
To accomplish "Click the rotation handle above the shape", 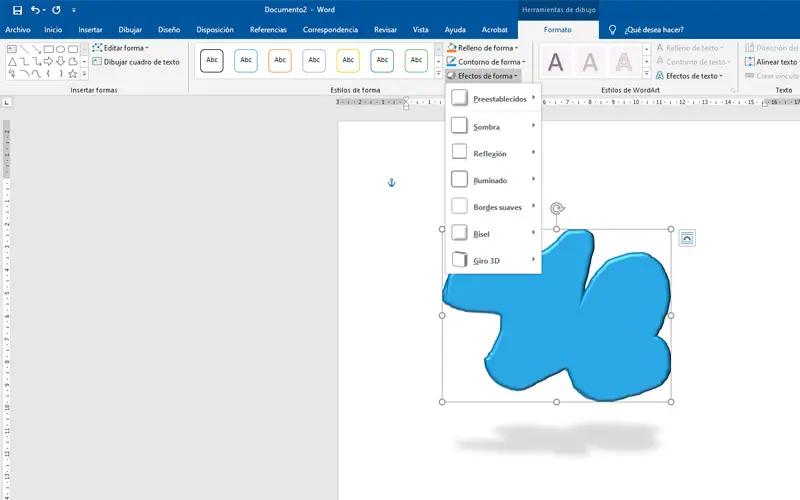I will tap(557, 208).
